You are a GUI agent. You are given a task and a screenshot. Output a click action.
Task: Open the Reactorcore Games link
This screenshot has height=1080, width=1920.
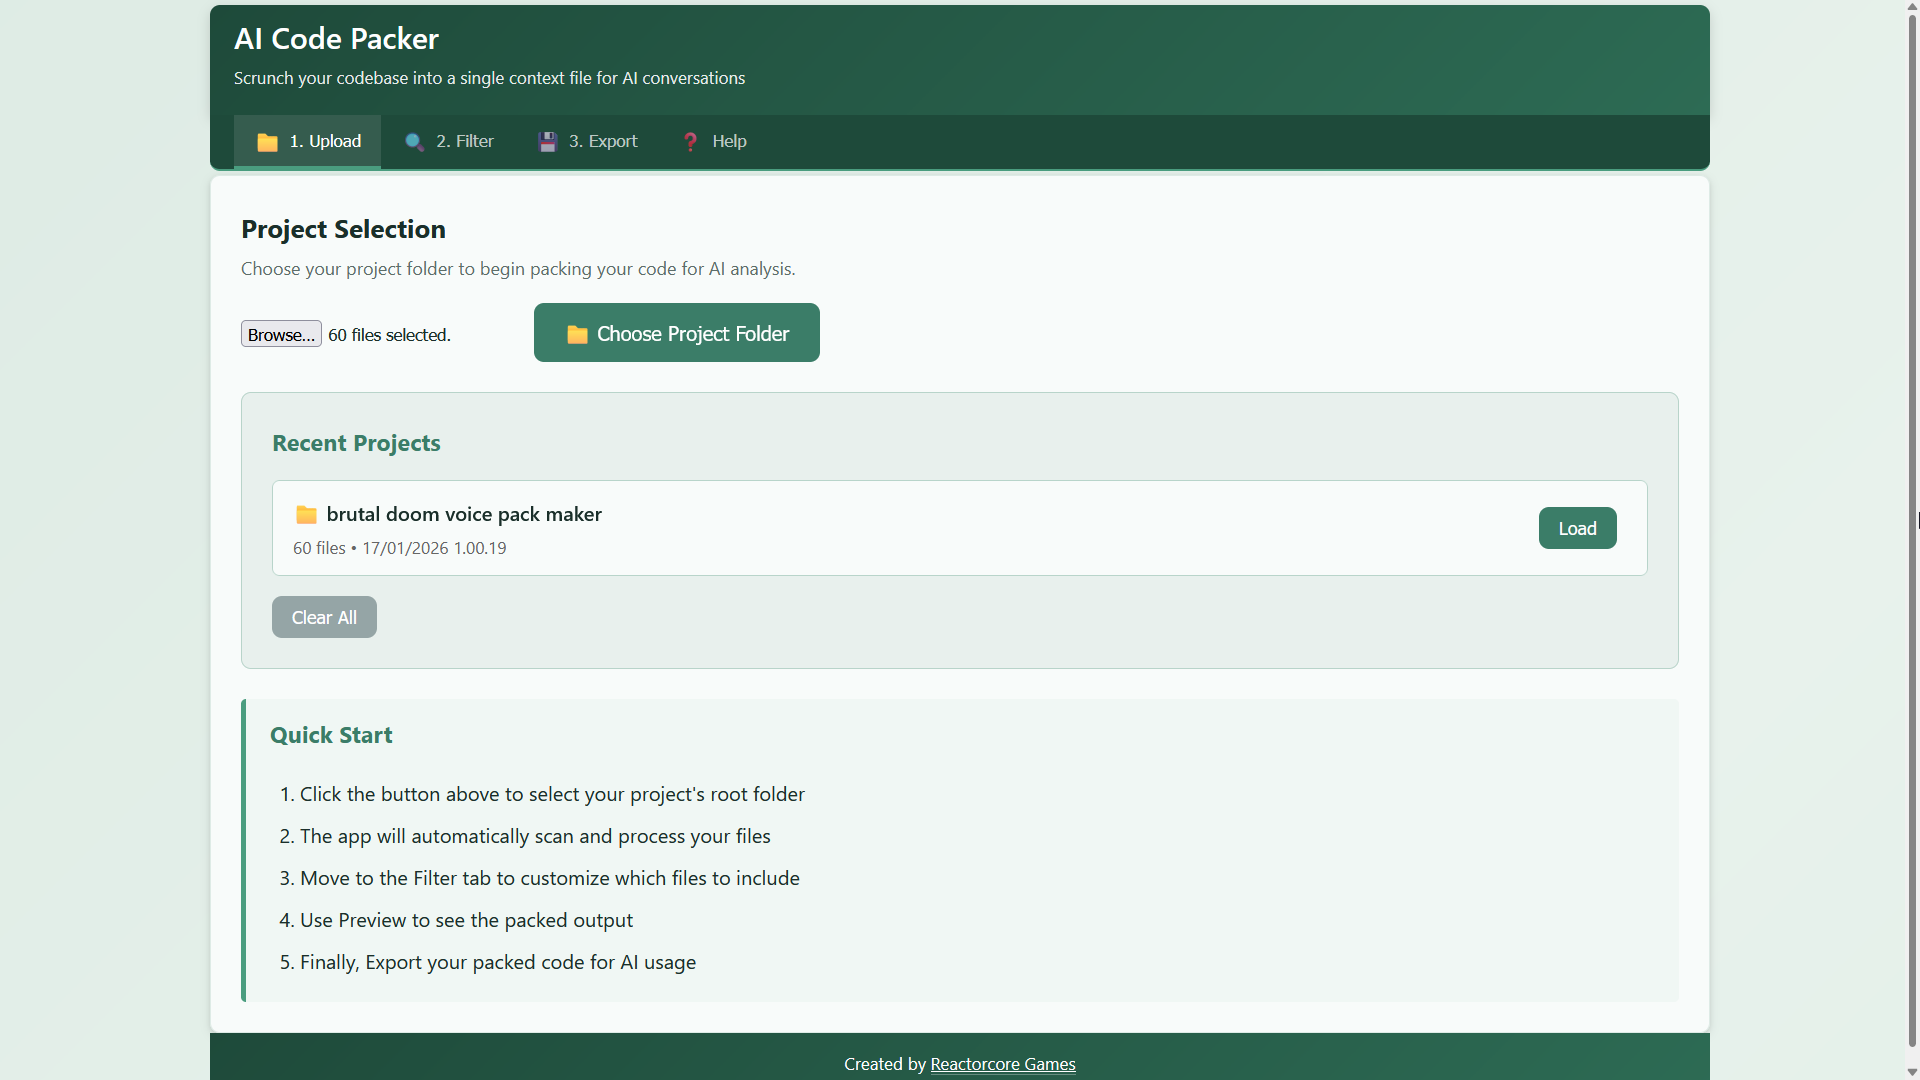point(1002,1064)
